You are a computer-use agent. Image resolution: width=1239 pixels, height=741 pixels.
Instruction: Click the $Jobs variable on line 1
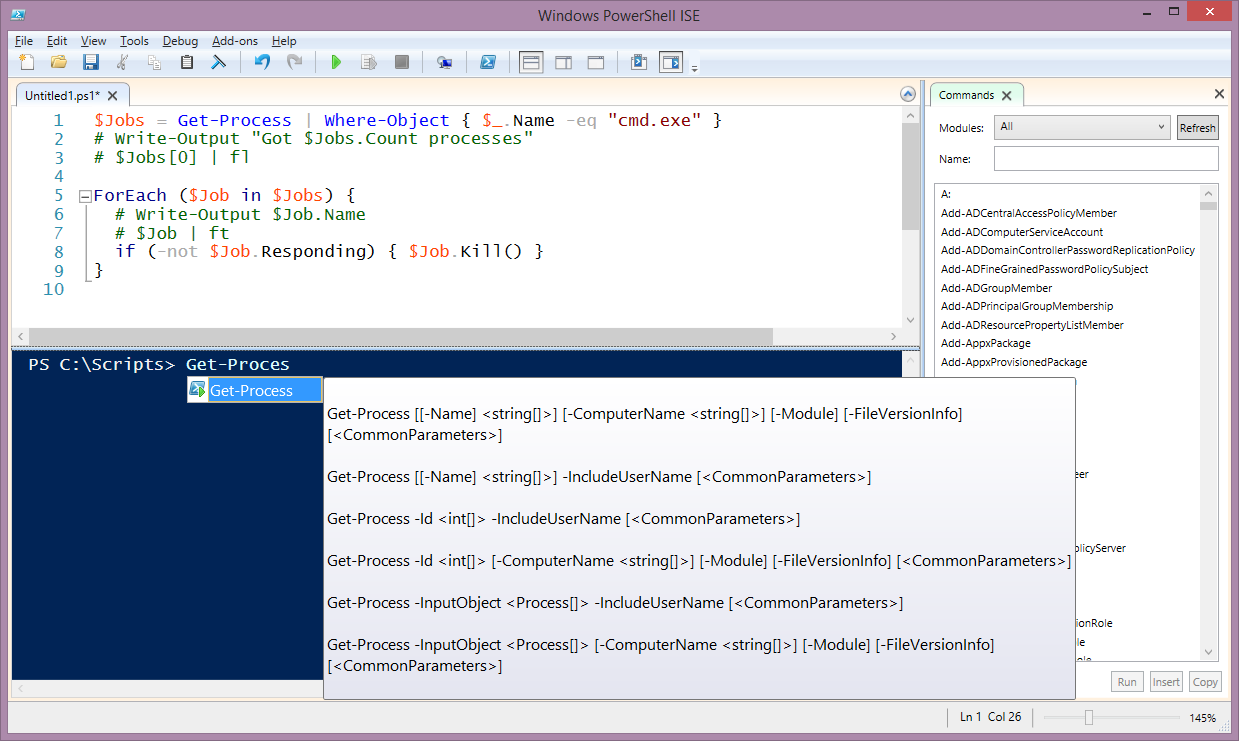point(118,120)
